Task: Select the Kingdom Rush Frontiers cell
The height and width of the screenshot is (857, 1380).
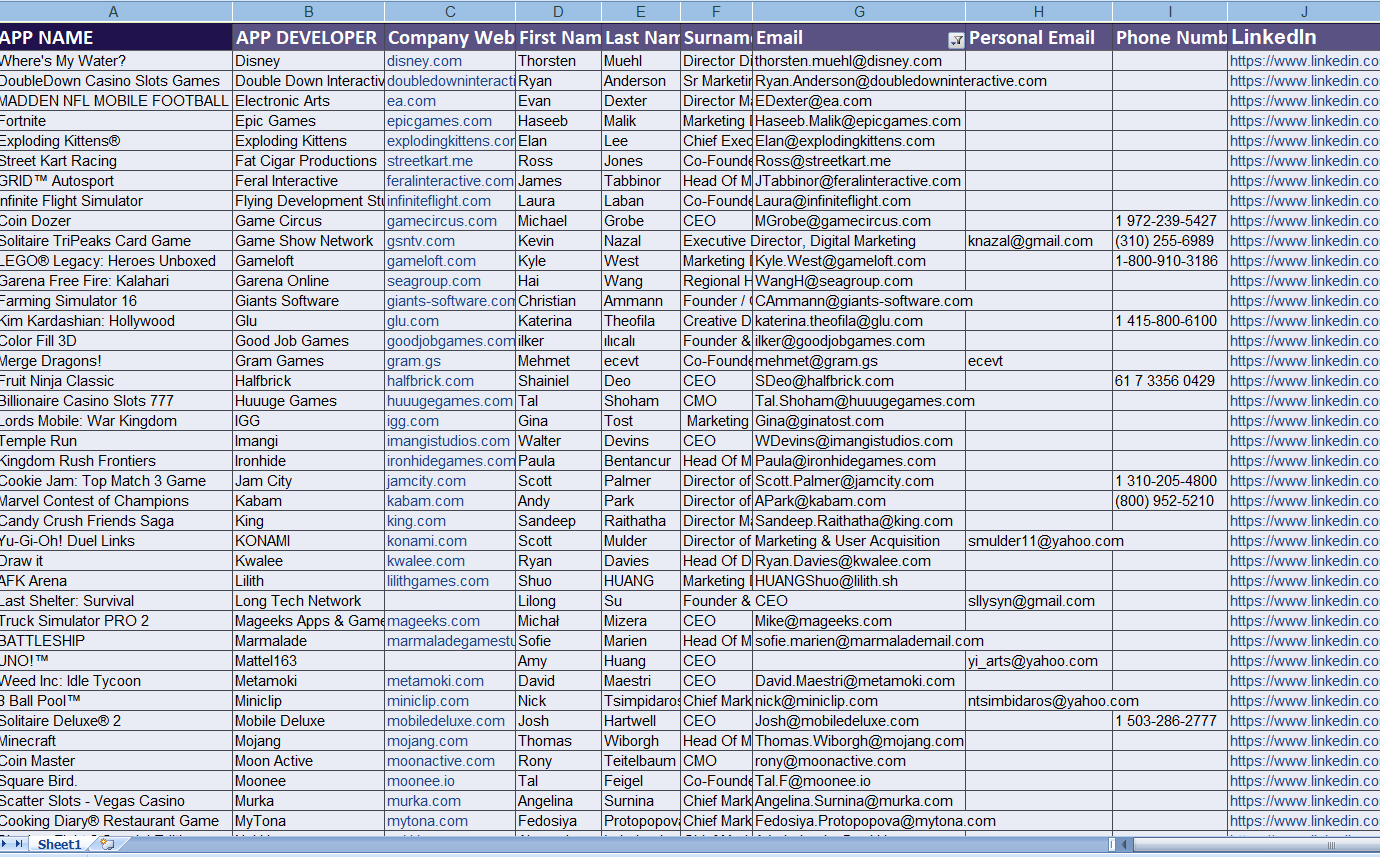Action: pos(116,461)
